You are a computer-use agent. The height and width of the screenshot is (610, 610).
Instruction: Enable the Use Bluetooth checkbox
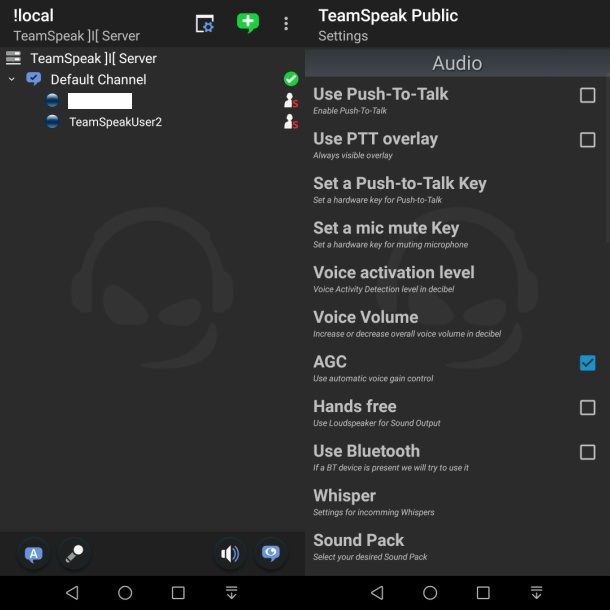[587, 452]
